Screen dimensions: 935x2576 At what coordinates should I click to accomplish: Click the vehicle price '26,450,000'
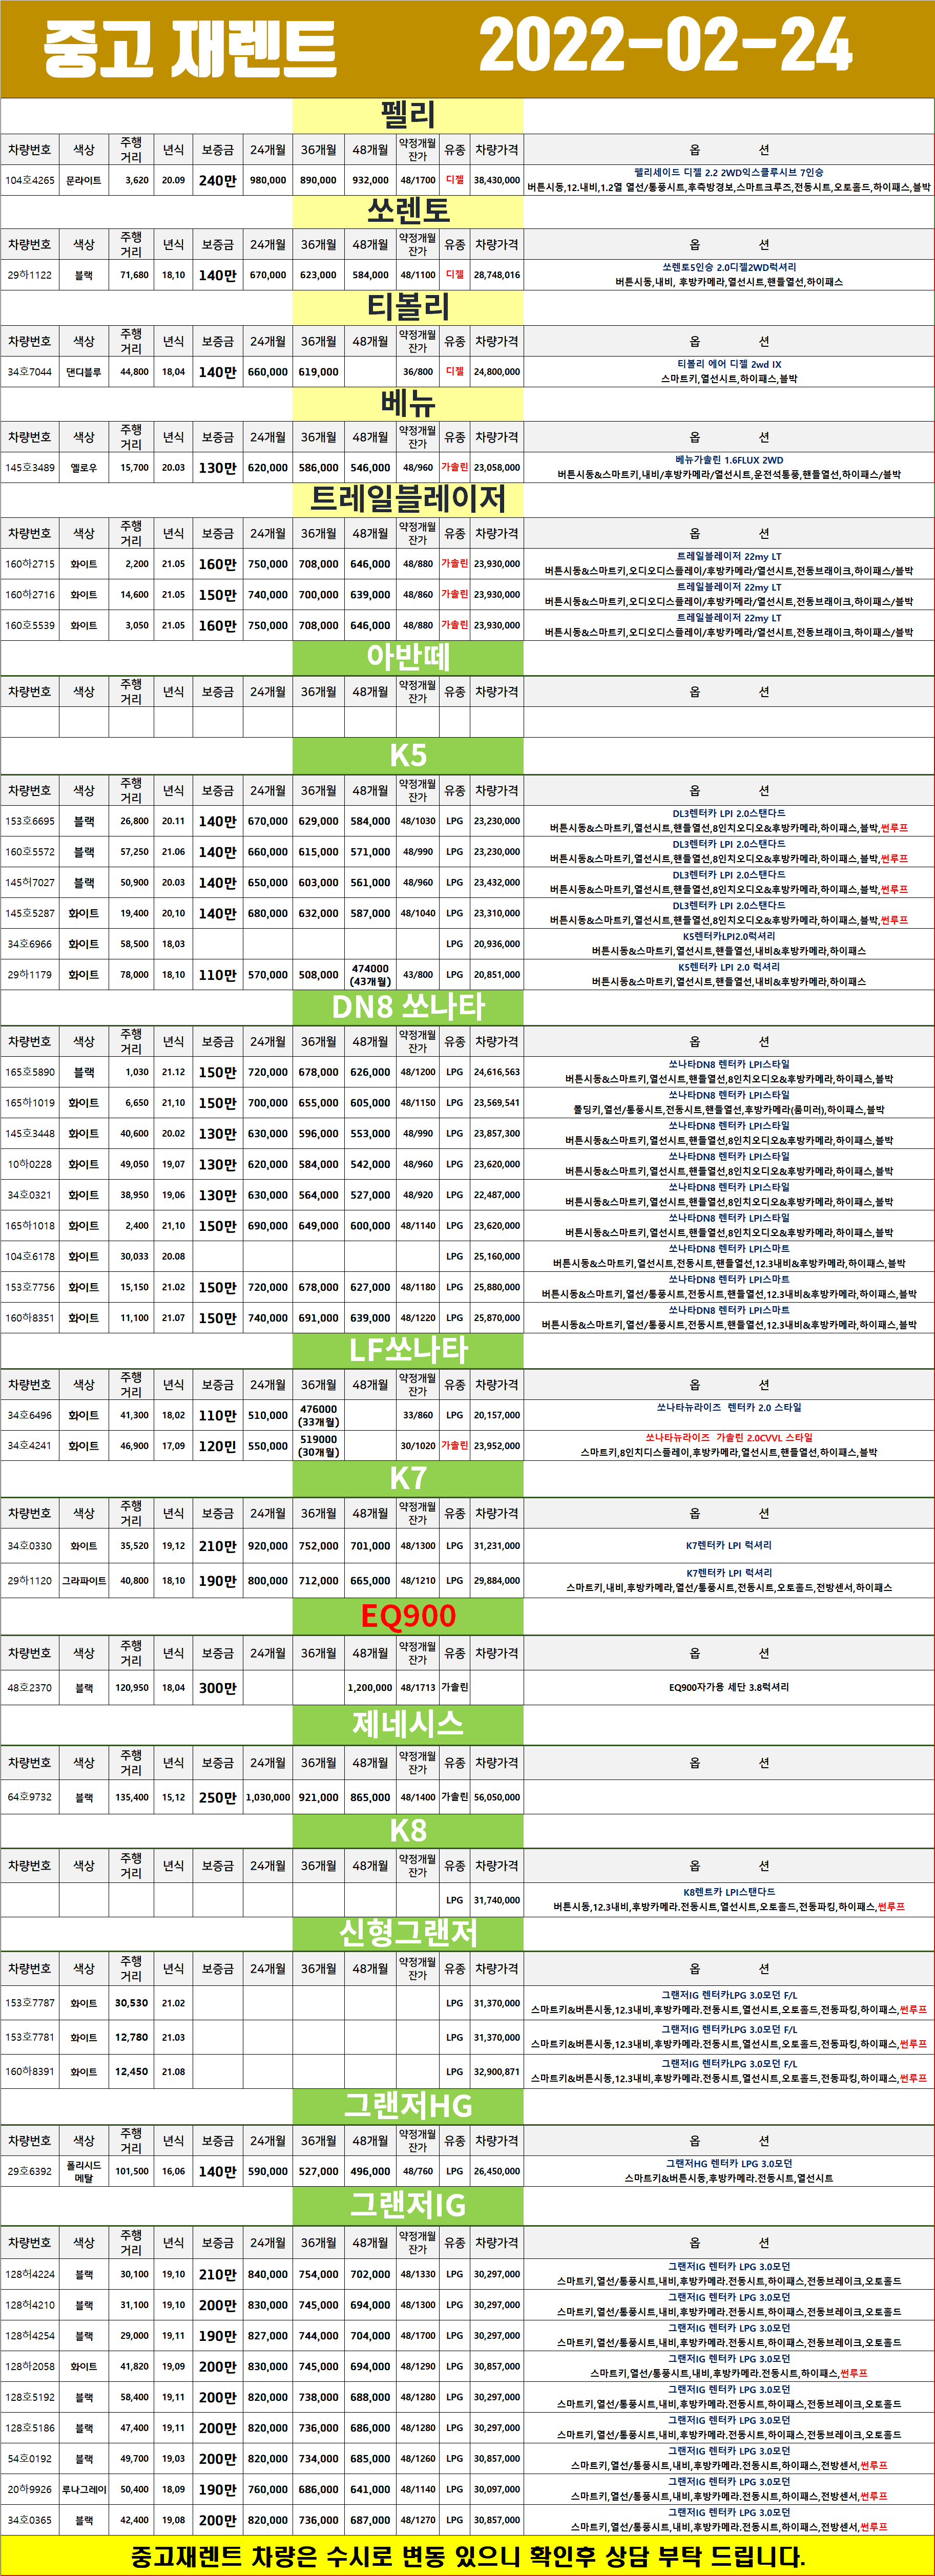click(x=497, y=2171)
